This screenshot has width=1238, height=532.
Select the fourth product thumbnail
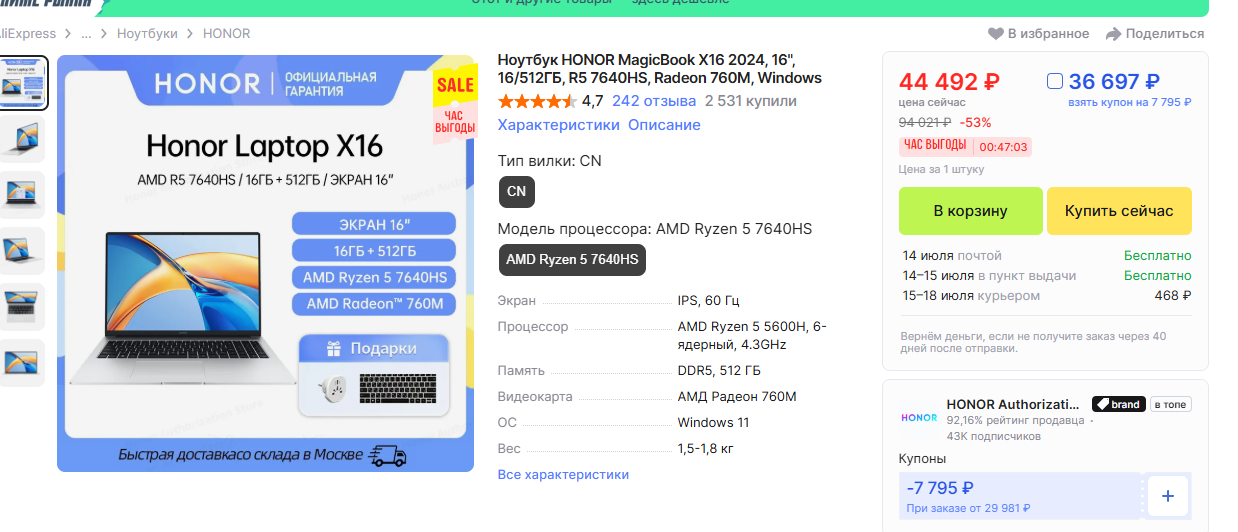[x=21, y=251]
